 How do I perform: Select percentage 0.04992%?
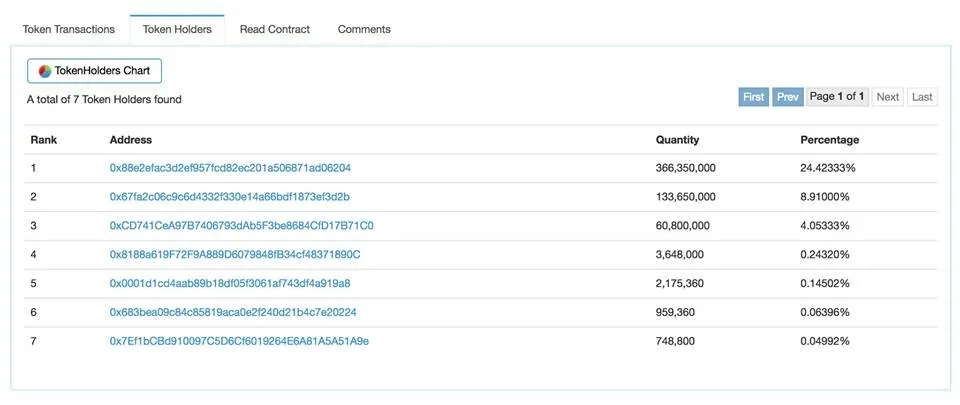click(825, 341)
